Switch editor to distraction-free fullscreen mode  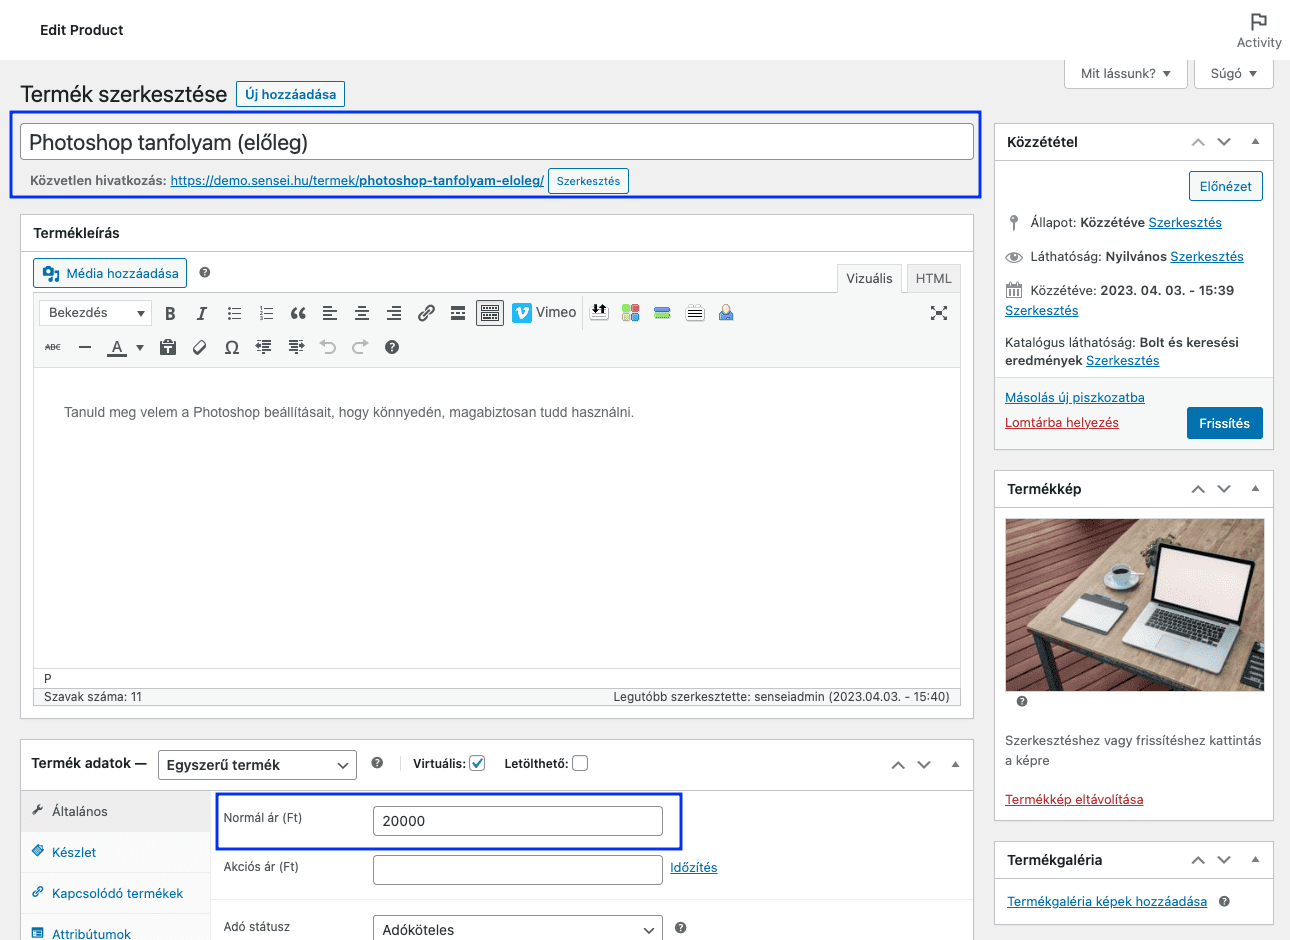click(x=939, y=313)
